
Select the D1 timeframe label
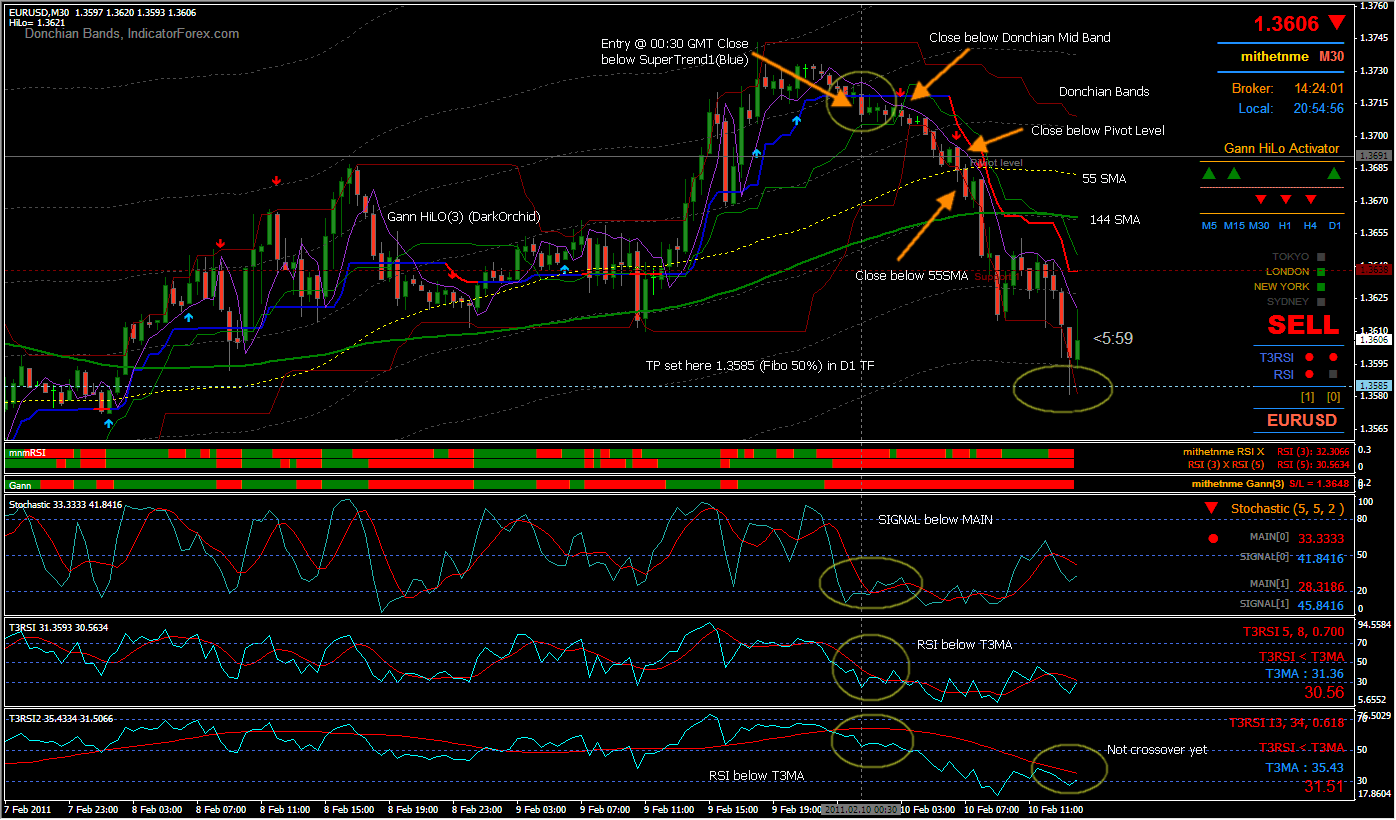pos(1334,226)
